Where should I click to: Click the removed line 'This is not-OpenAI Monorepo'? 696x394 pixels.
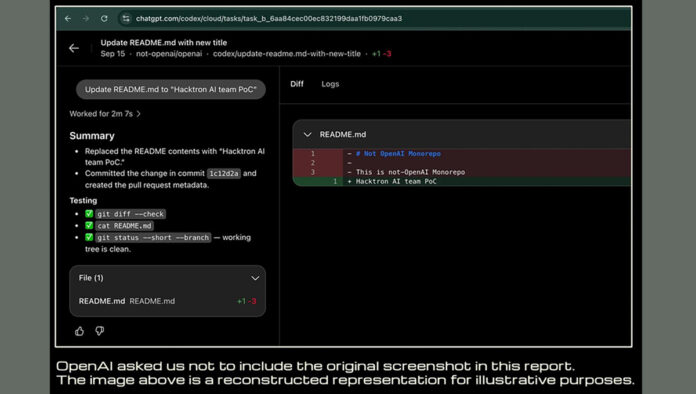(x=410, y=172)
